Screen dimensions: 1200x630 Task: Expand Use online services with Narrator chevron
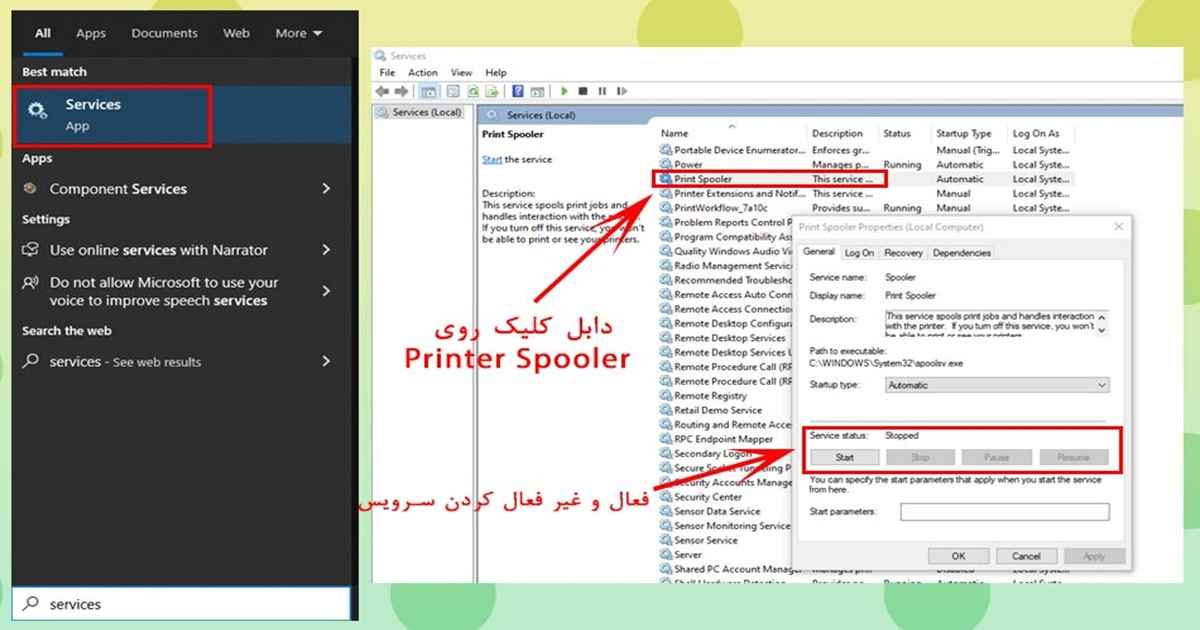[x=326, y=250]
